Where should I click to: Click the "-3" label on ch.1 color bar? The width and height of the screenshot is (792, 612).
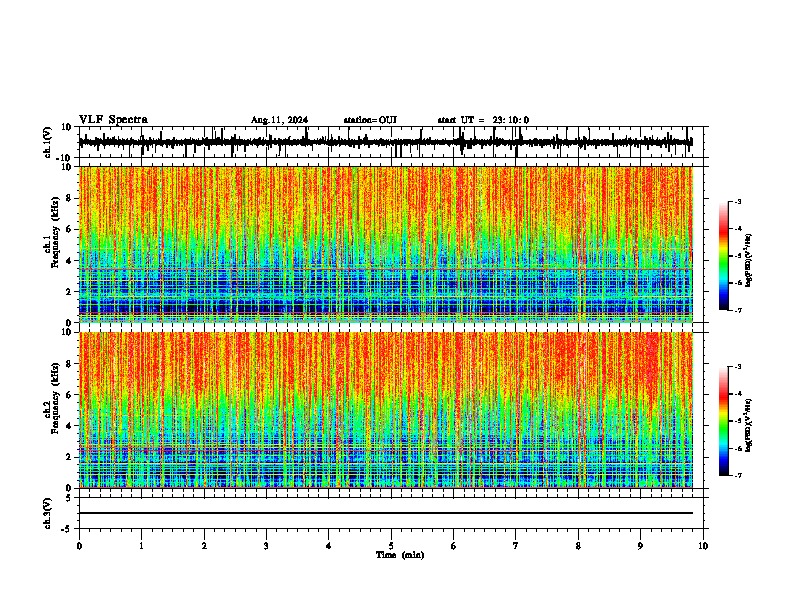pos(737,201)
